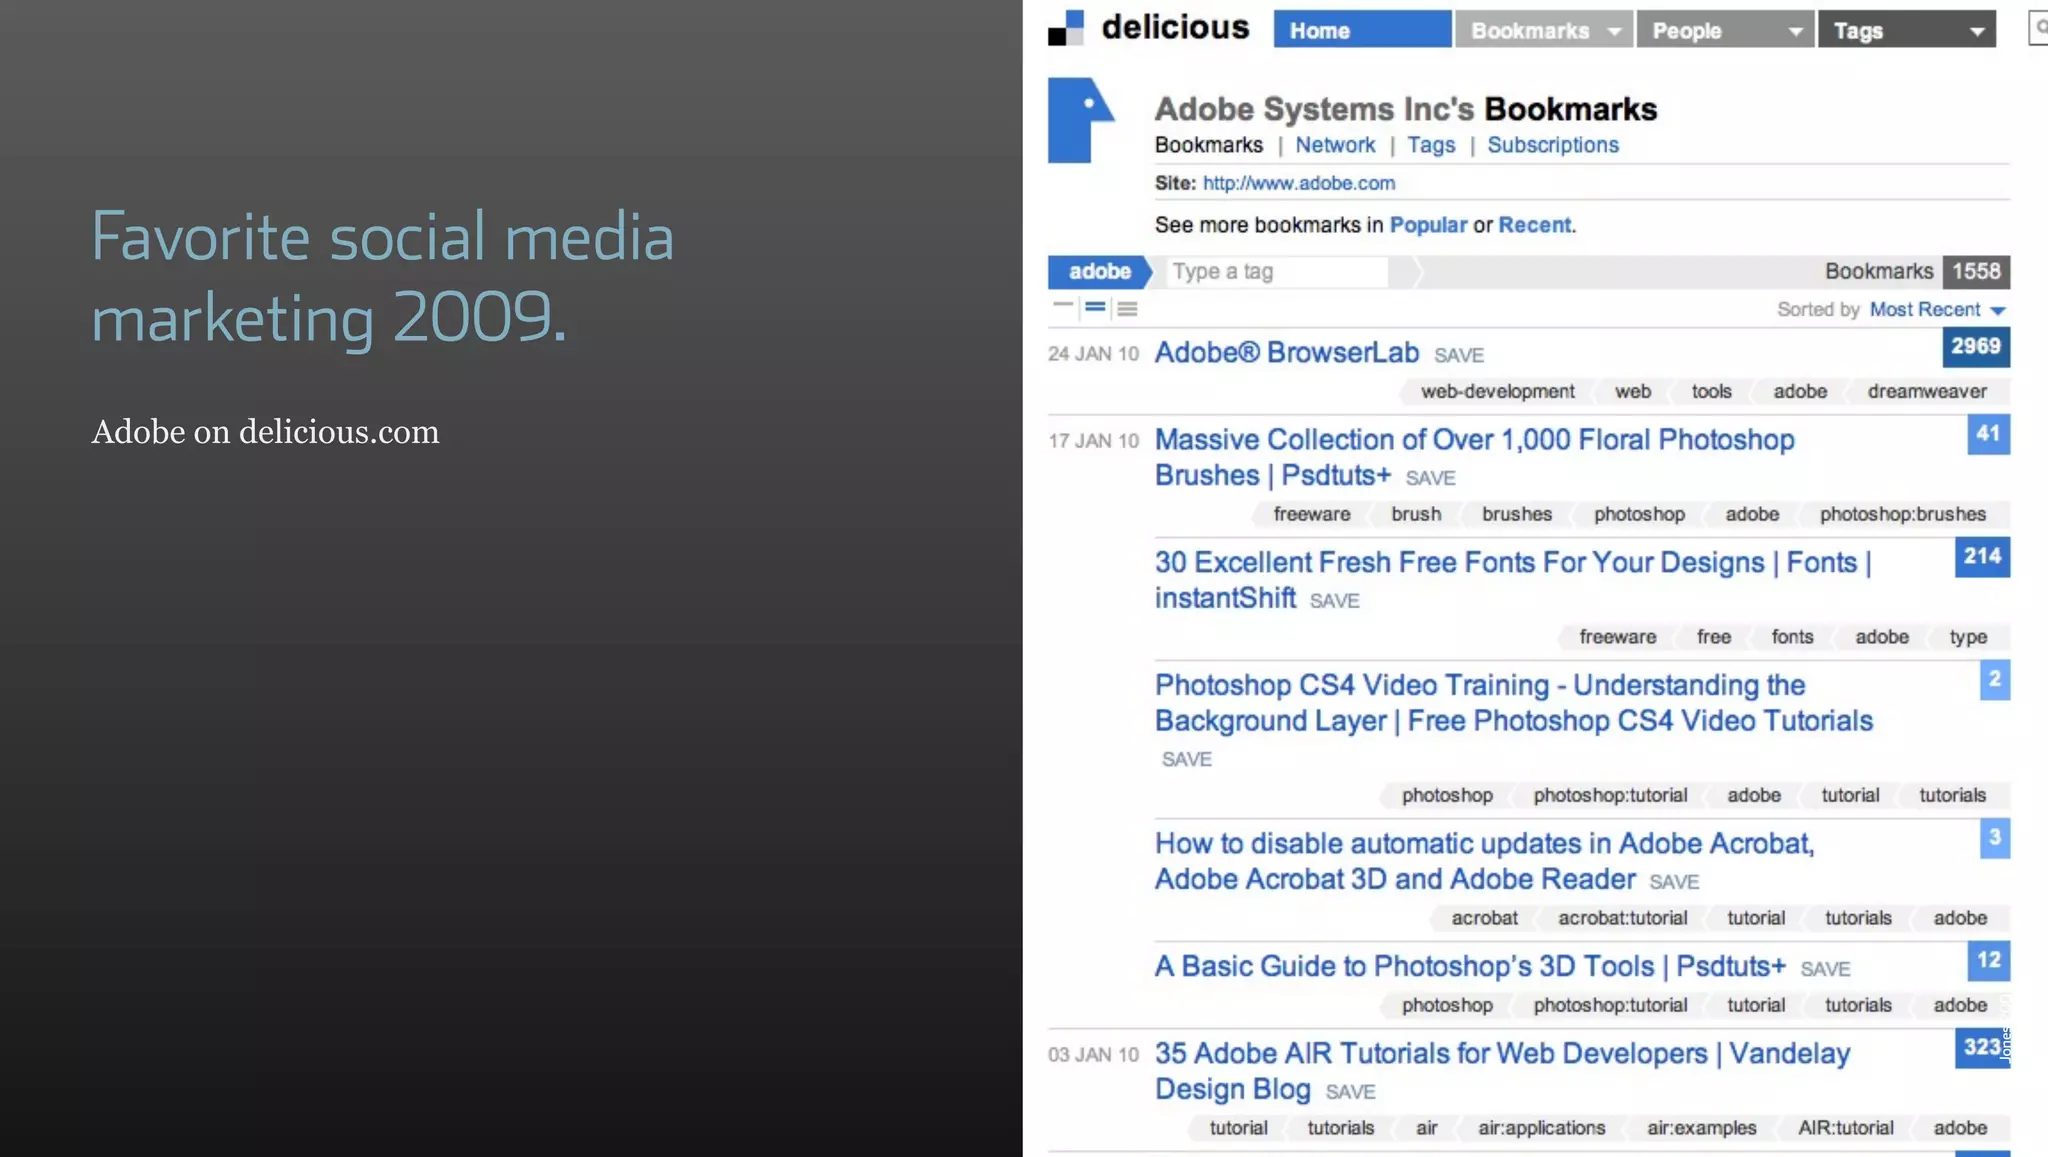Select the medium two-line view icon

coord(1095,308)
